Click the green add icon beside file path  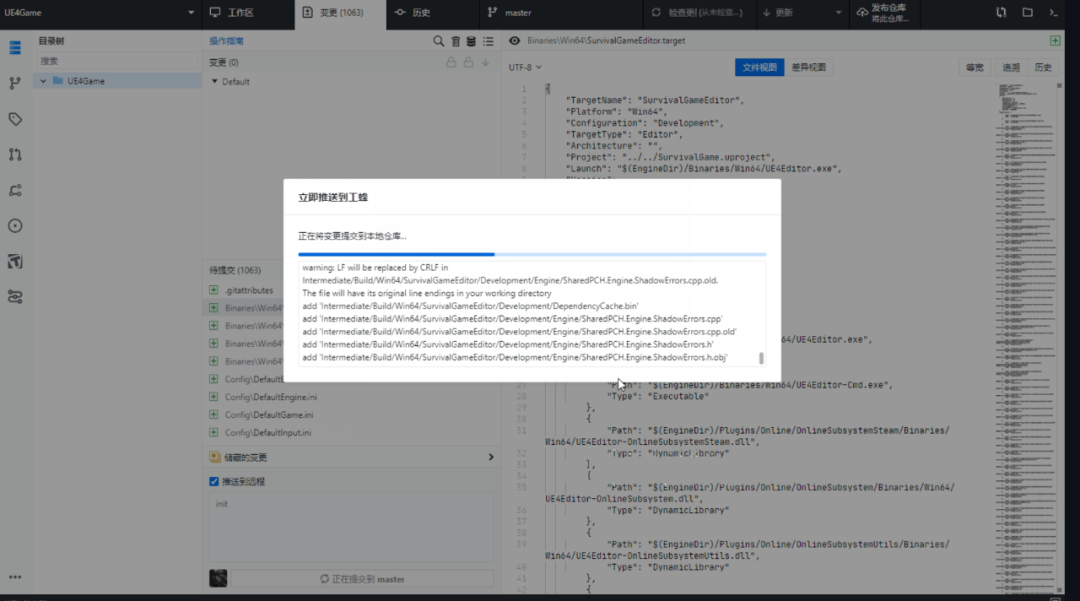tap(1055, 41)
